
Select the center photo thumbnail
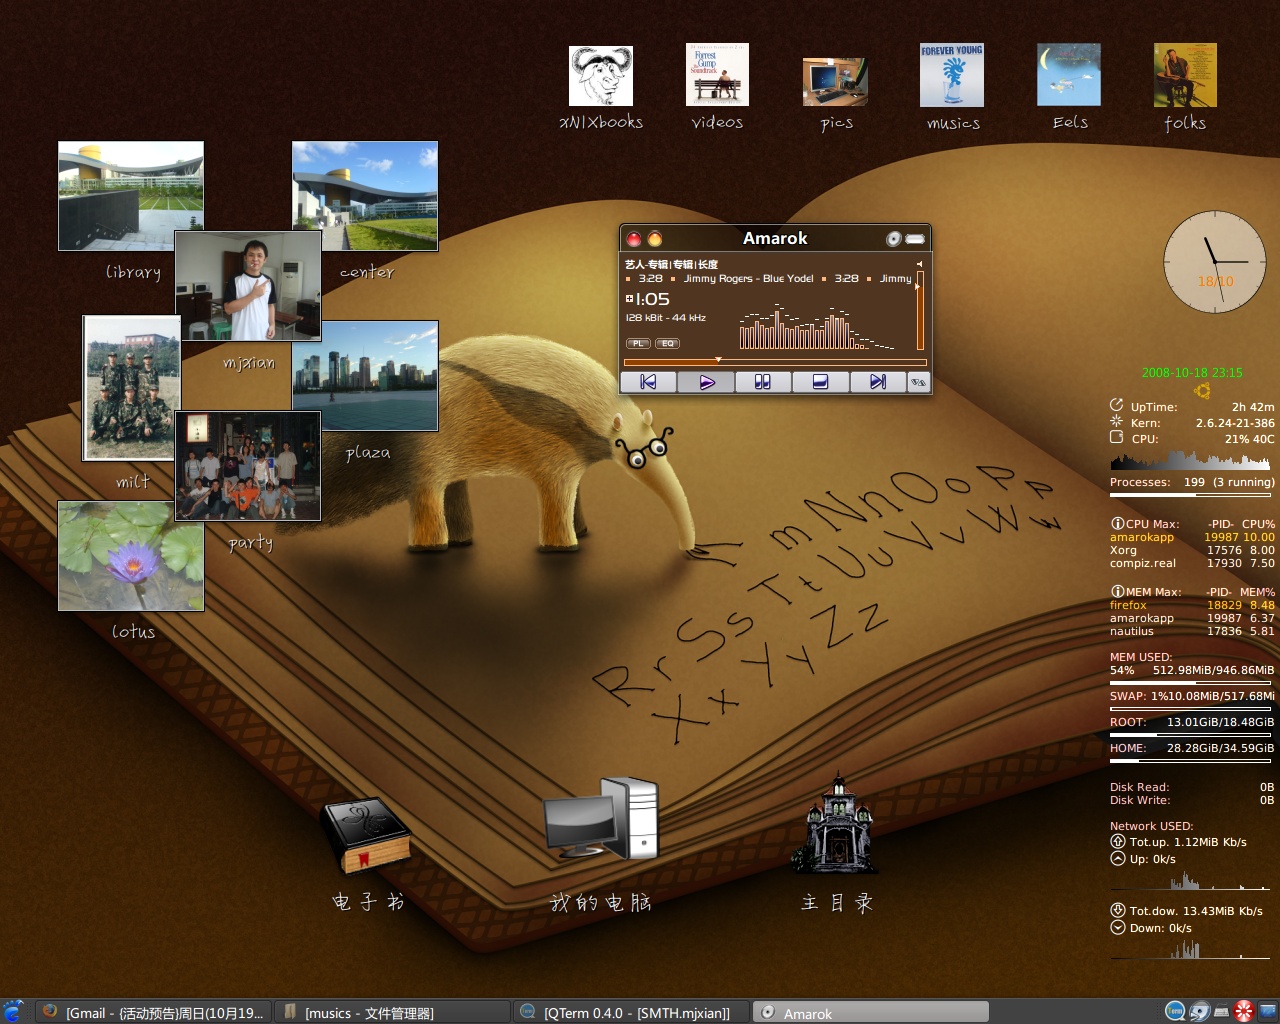tap(365, 195)
